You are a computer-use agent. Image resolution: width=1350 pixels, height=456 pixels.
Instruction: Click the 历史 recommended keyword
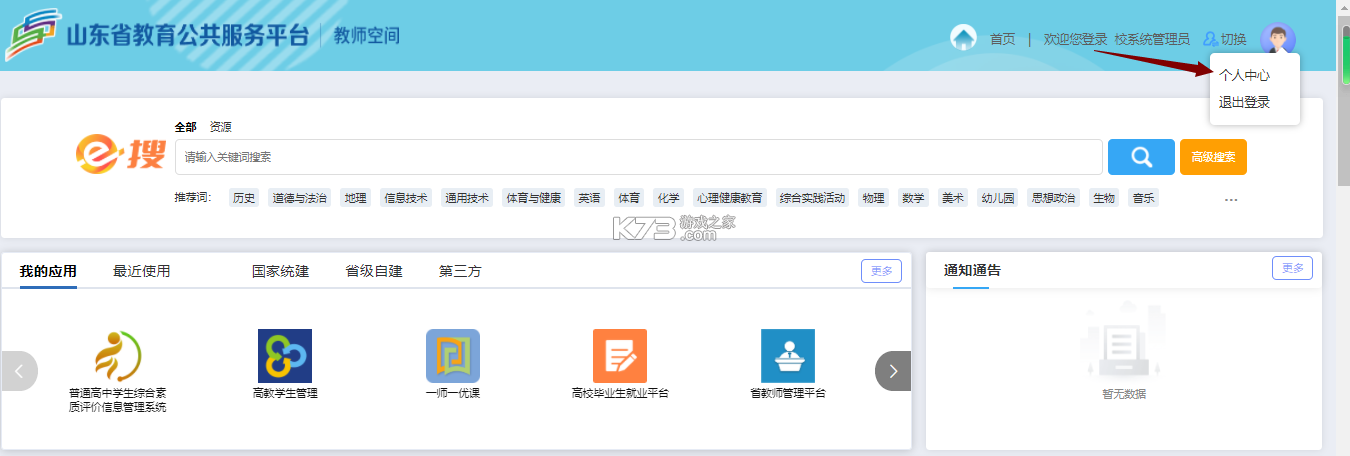pyautogui.click(x=244, y=198)
